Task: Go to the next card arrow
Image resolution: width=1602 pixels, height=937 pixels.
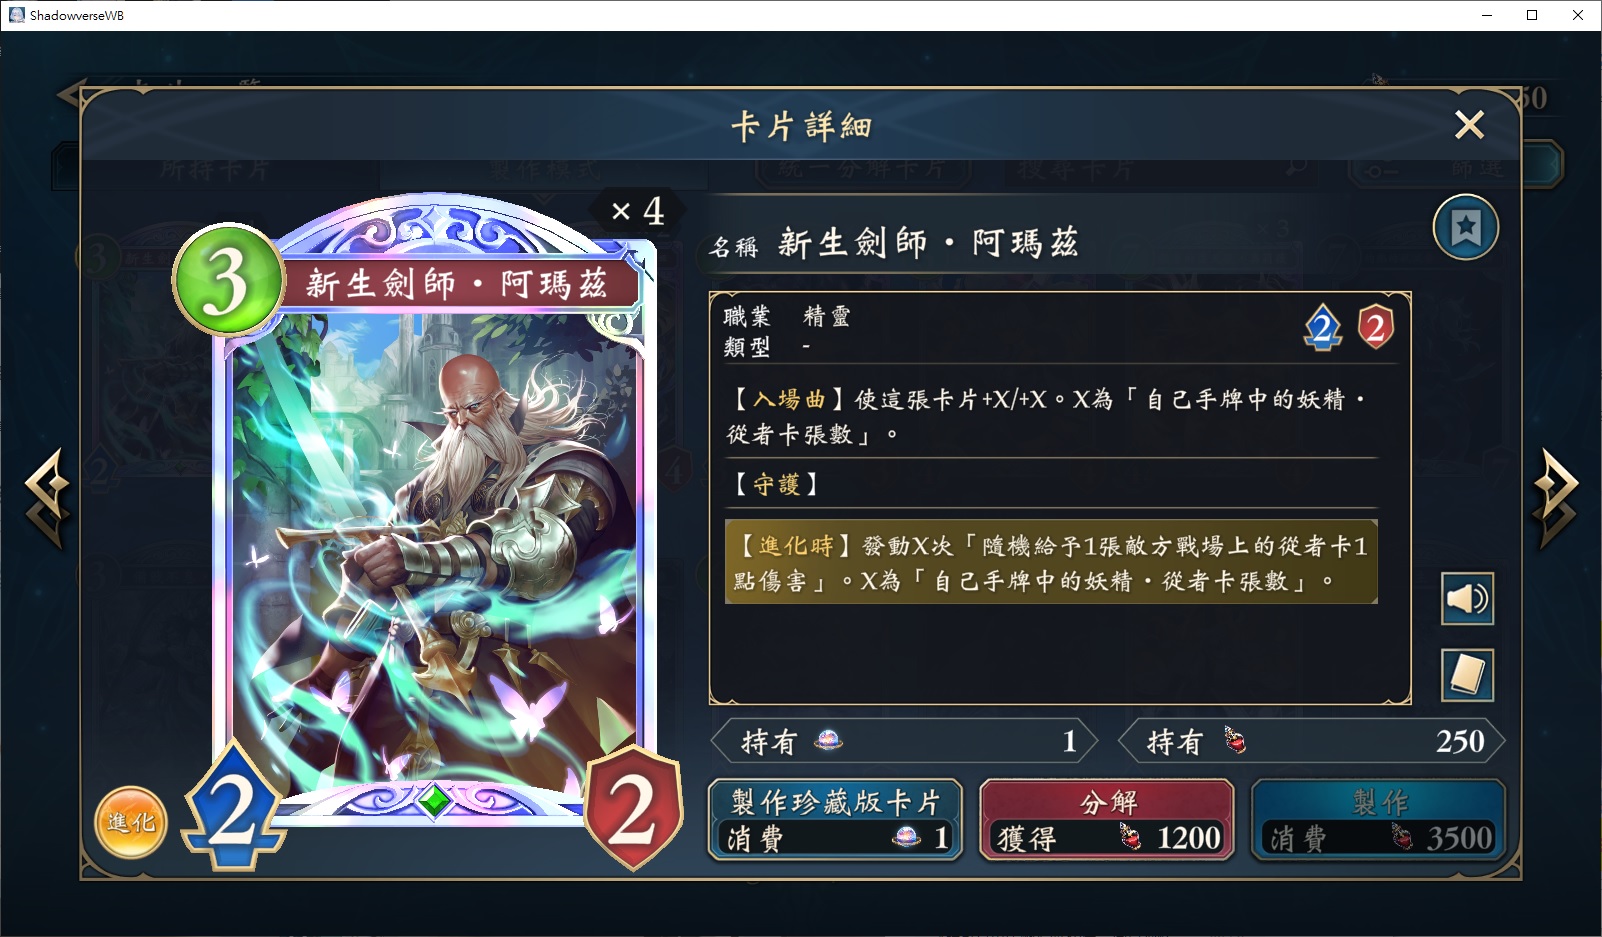Action: (x=1554, y=497)
